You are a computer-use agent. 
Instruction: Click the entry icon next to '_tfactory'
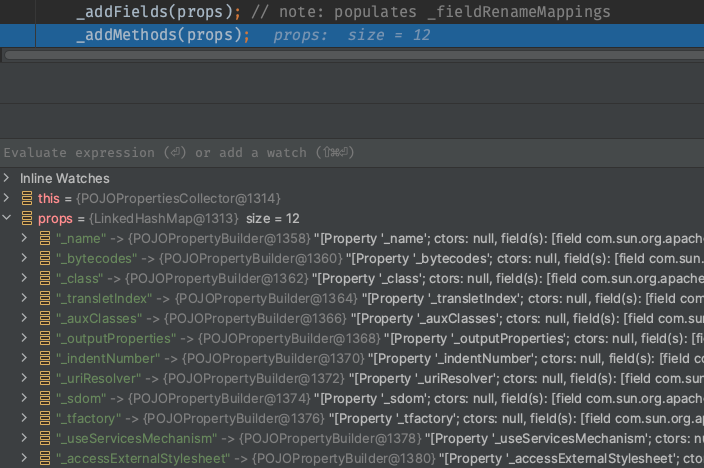45,418
